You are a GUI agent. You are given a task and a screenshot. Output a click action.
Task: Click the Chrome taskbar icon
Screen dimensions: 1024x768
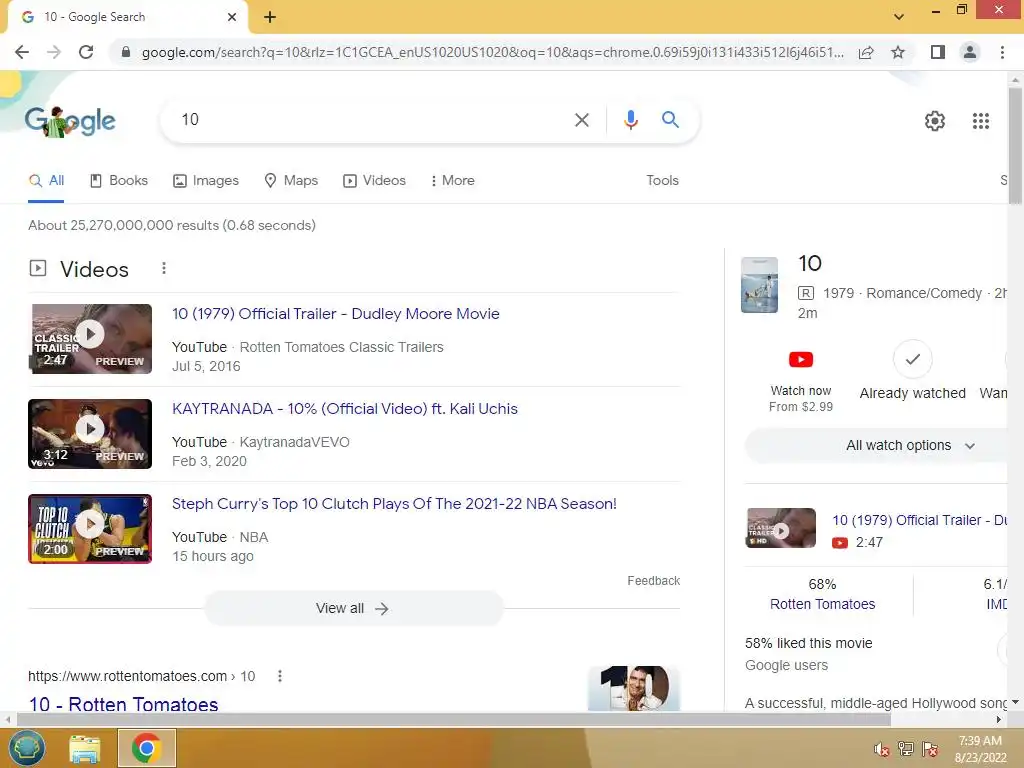tap(146, 748)
